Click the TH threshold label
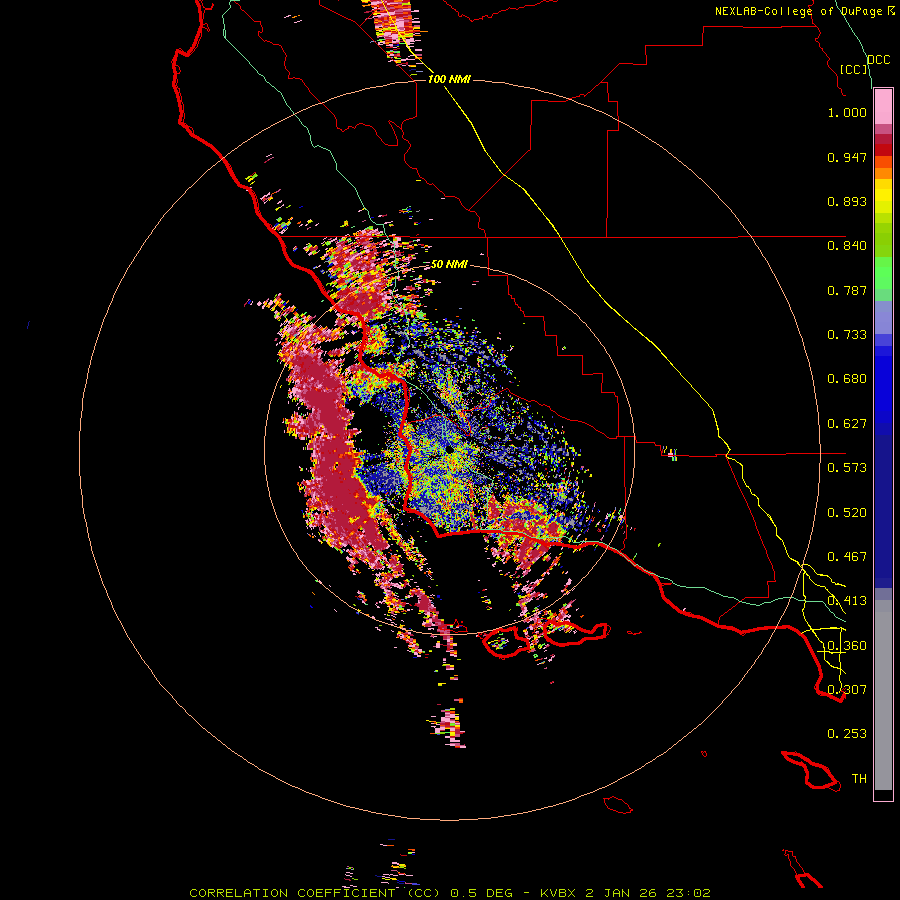Screen dimensions: 900x900 point(859,779)
